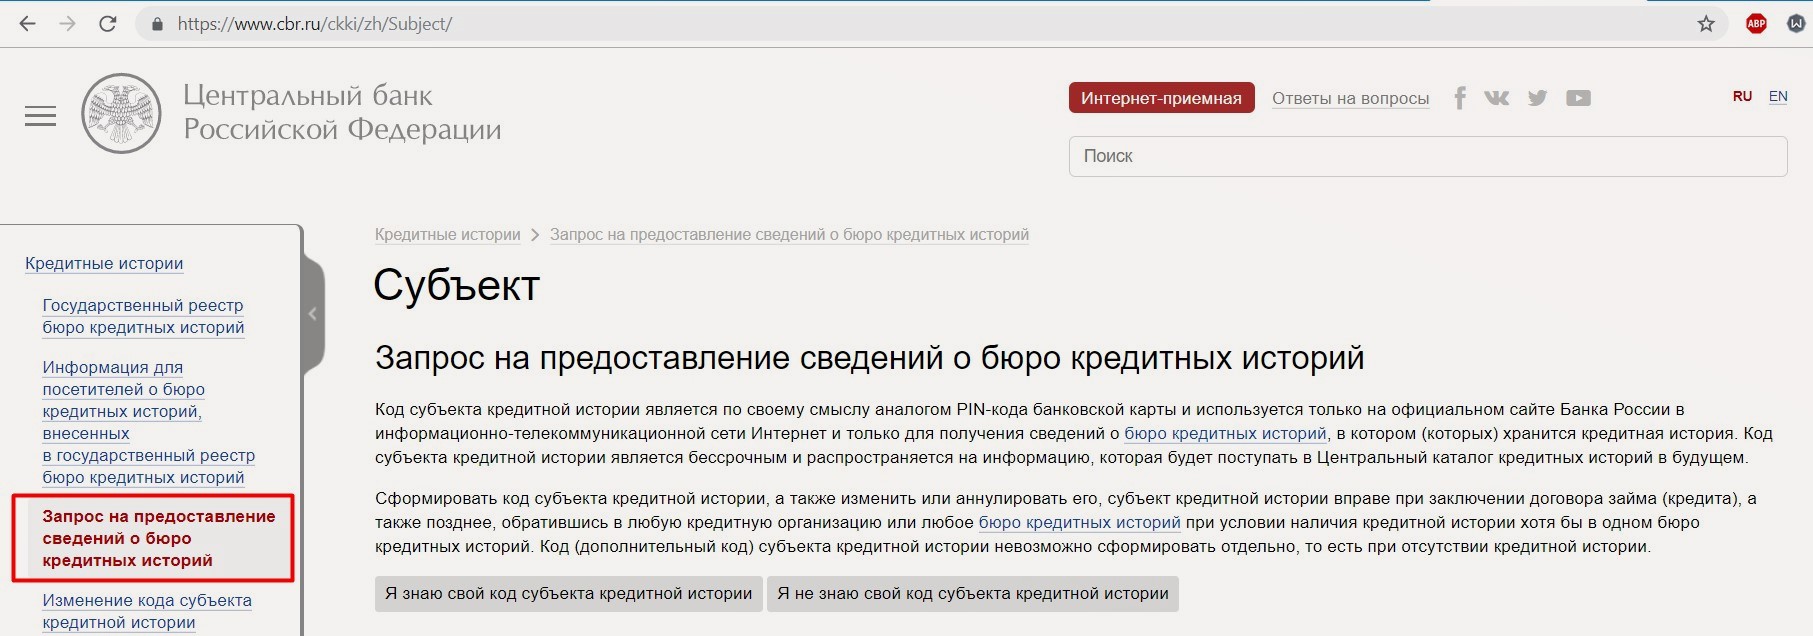Reload the page in browser
Viewport: 1813px width, 636px height.
pyautogui.click(x=108, y=24)
